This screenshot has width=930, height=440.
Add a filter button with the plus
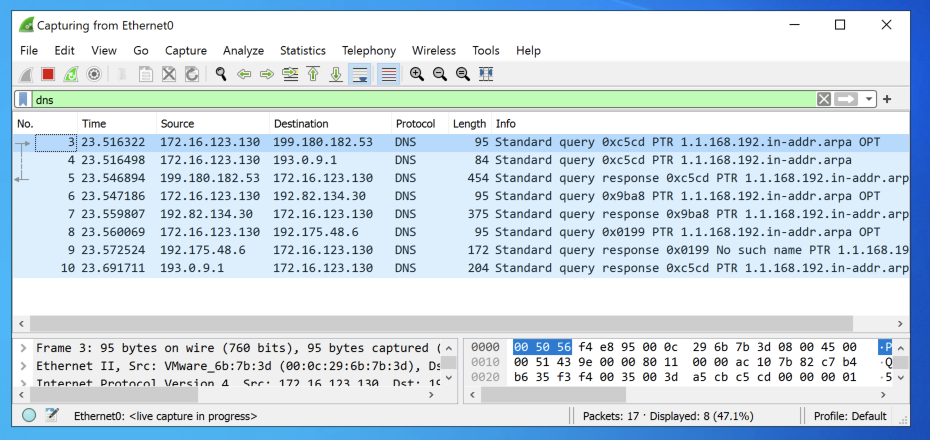pyautogui.click(x=887, y=99)
